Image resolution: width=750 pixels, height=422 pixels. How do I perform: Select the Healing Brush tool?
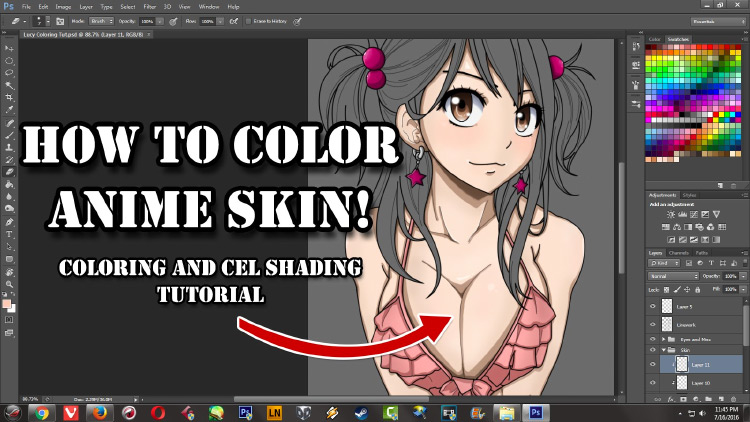coord(9,123)
